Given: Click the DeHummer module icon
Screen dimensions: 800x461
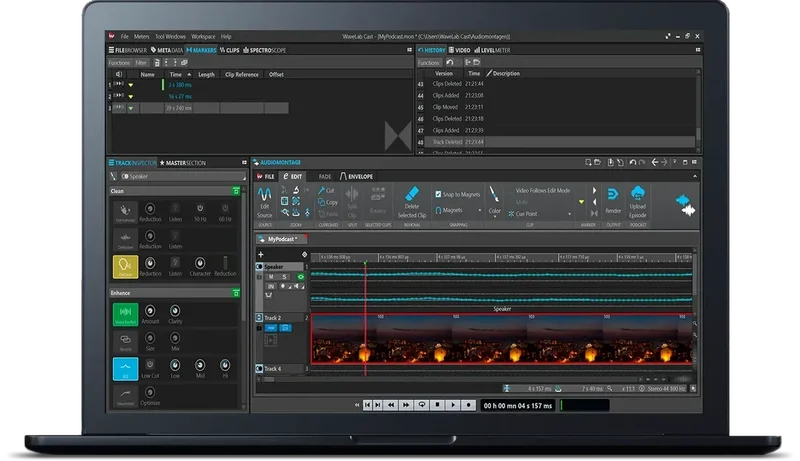Looking at the screenshot, I should tap(125, 212).
